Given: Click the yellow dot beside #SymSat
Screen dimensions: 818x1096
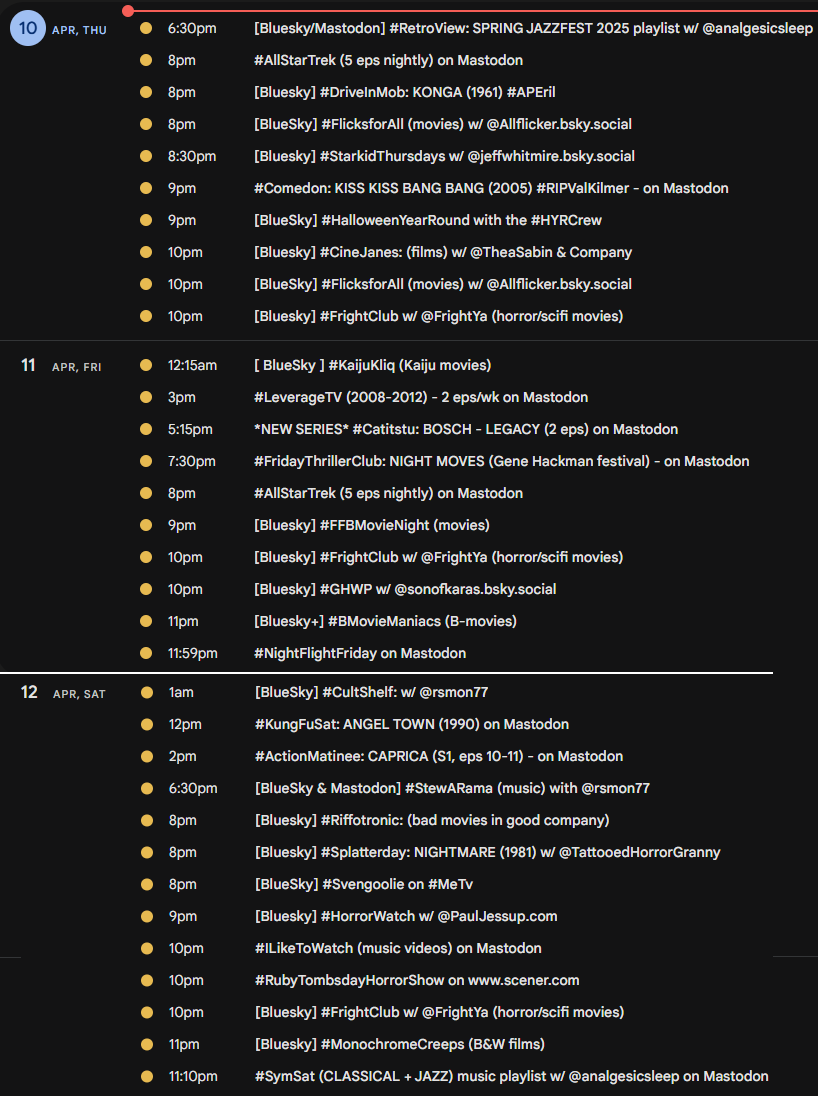Looking at the screenshot, I should point(147,1077).
